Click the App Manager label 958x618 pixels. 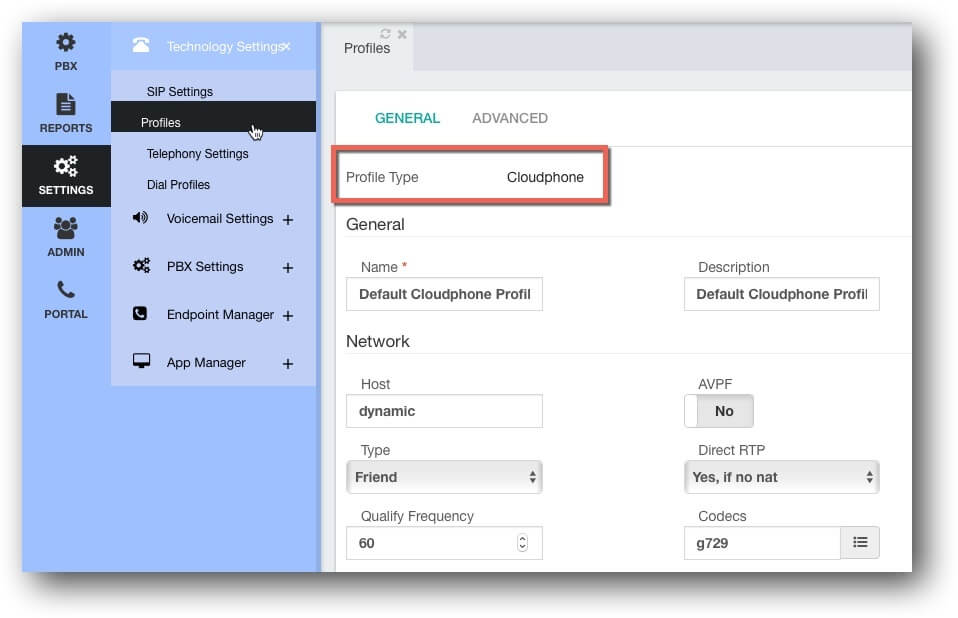[207, 363]
